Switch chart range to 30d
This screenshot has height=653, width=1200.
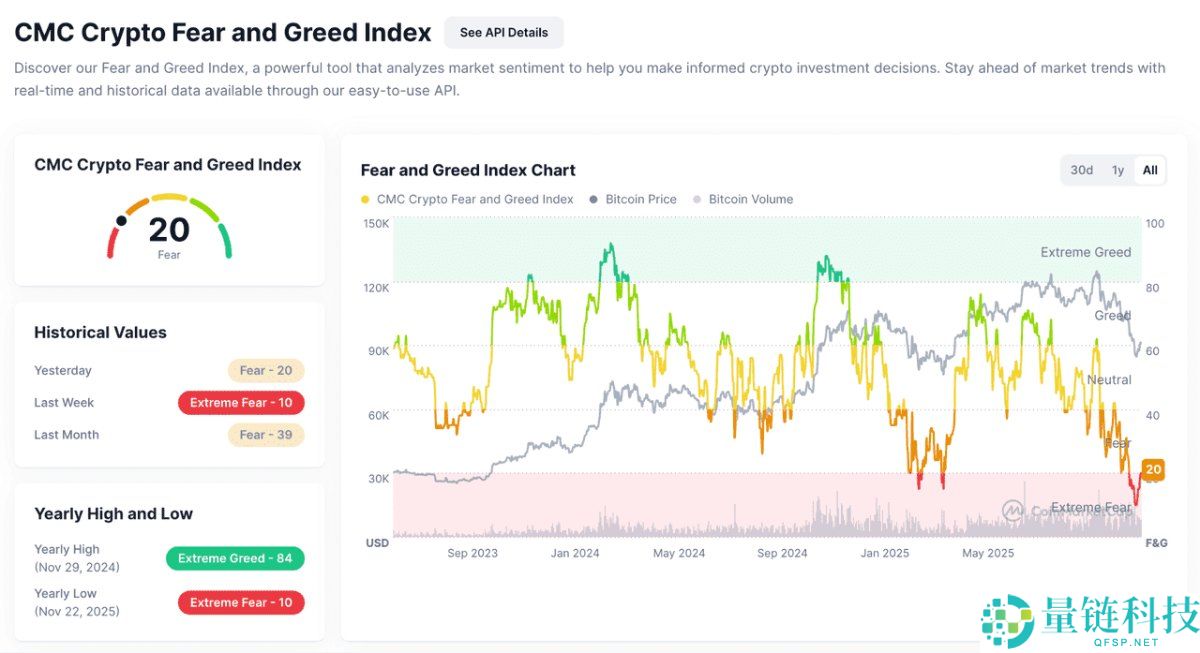pos(1081,170)
